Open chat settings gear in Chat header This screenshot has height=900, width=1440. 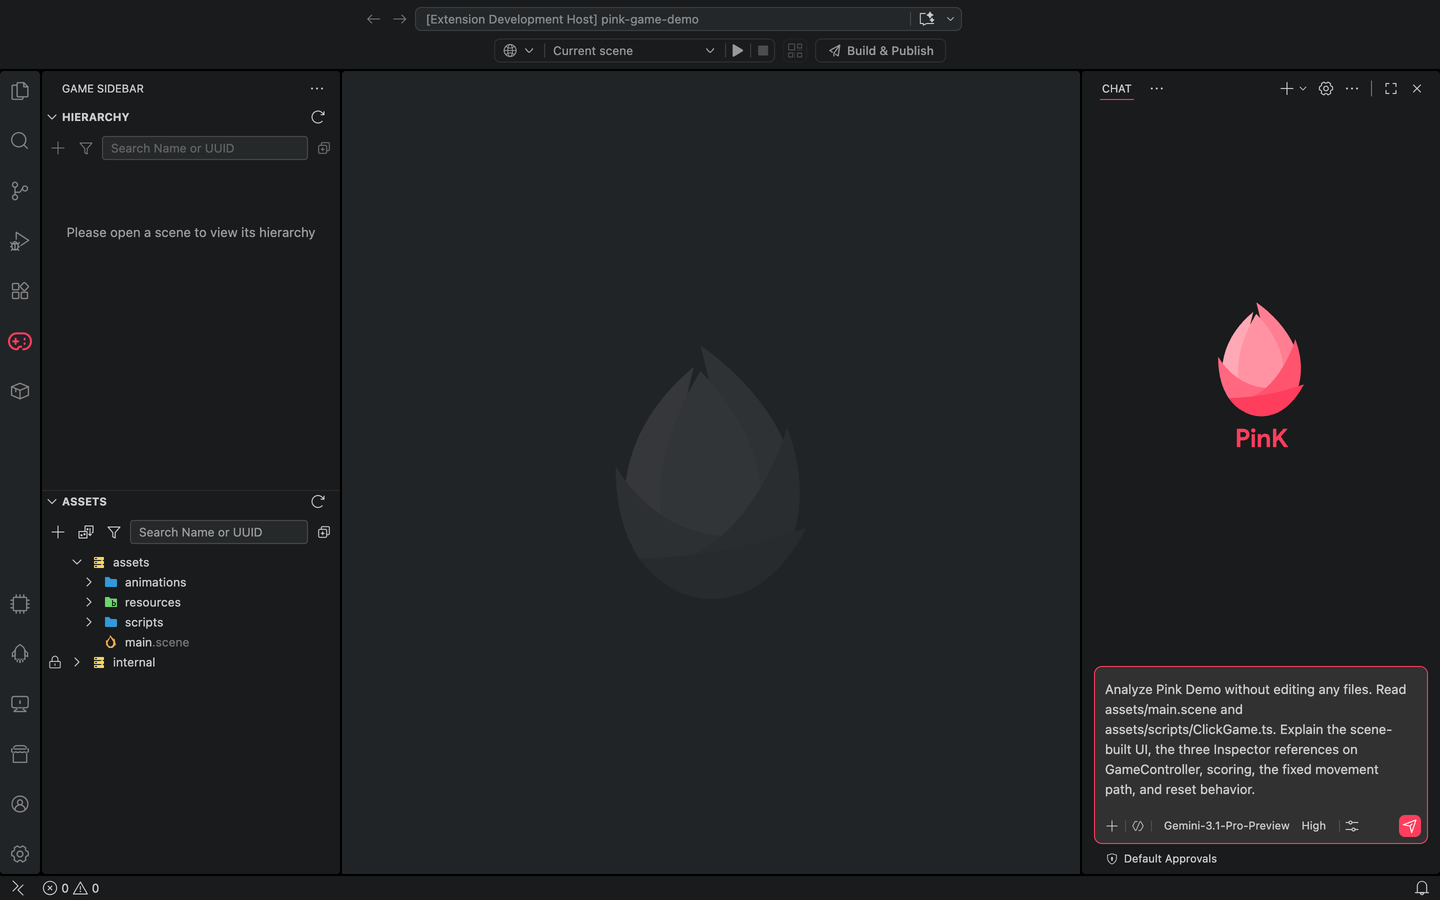pos(1326,89)
